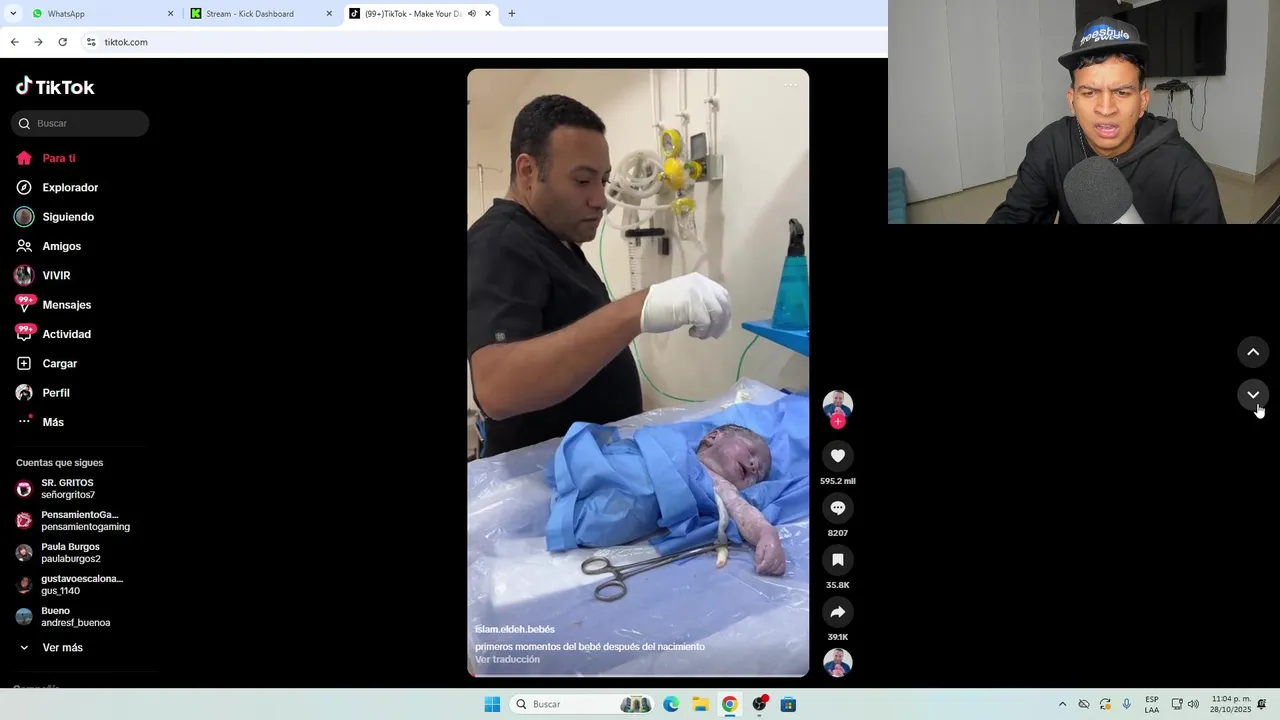Viewport: 1280px width, 720px height.
Task: View site information icon in address bar
Action: (x=91, y=42)
